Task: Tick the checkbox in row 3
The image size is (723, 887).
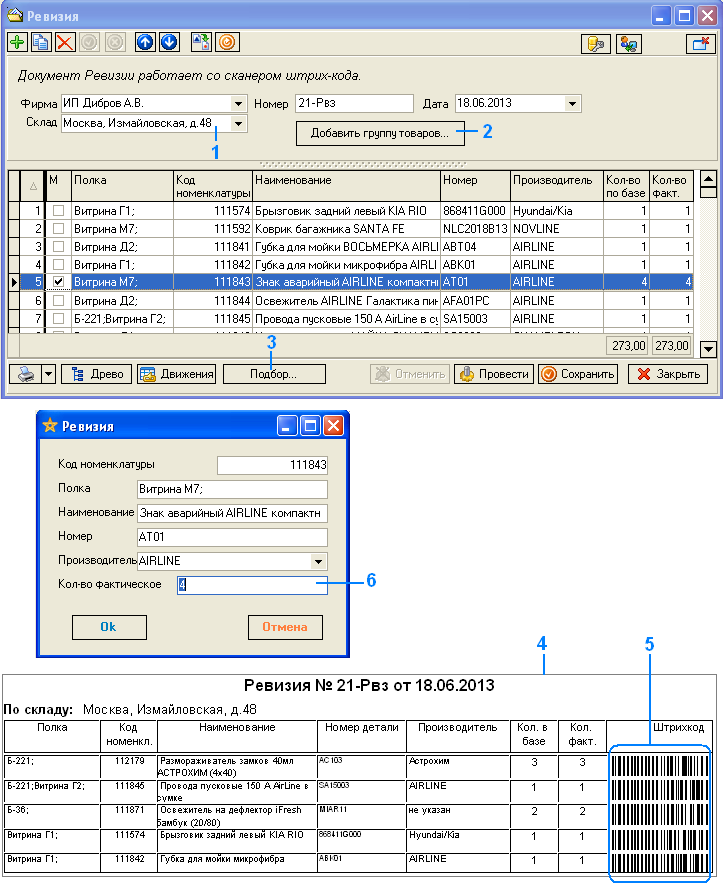Action: pos(58,247)
